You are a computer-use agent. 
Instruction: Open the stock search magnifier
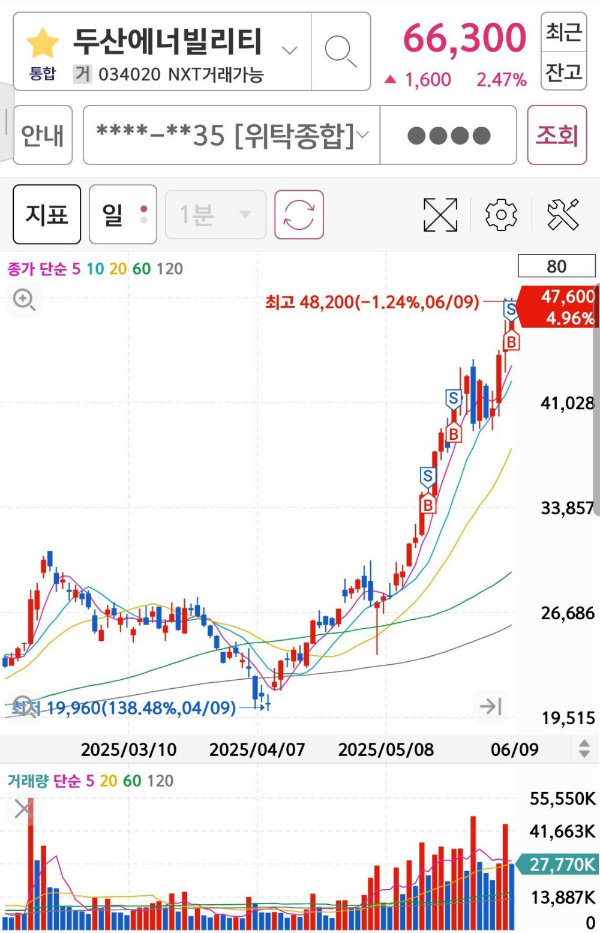point(340,51)
